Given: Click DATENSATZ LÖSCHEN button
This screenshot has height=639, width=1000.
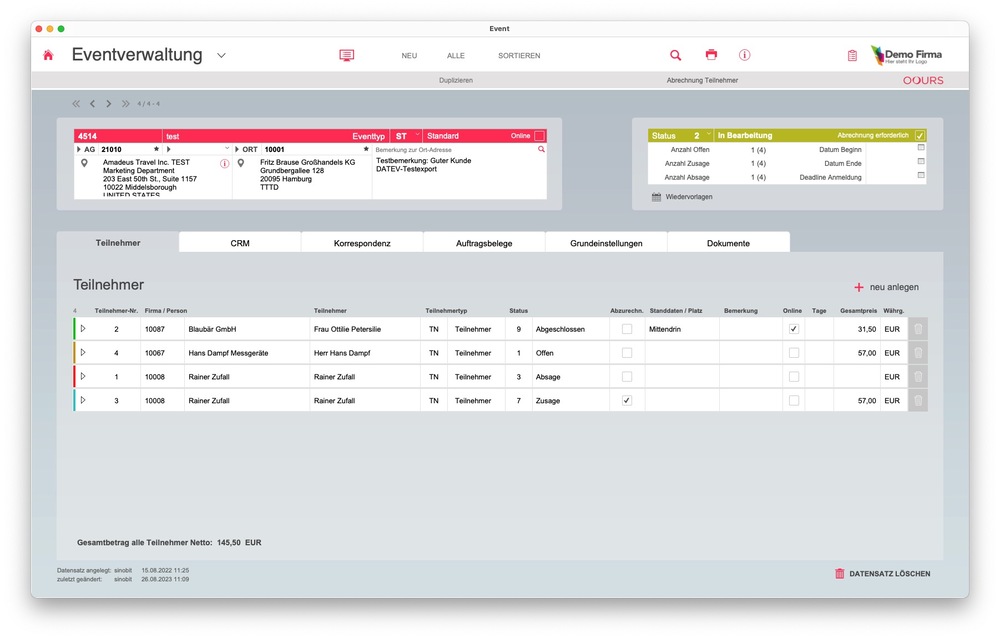Looking at the screenshot, I should coord(882,574).
